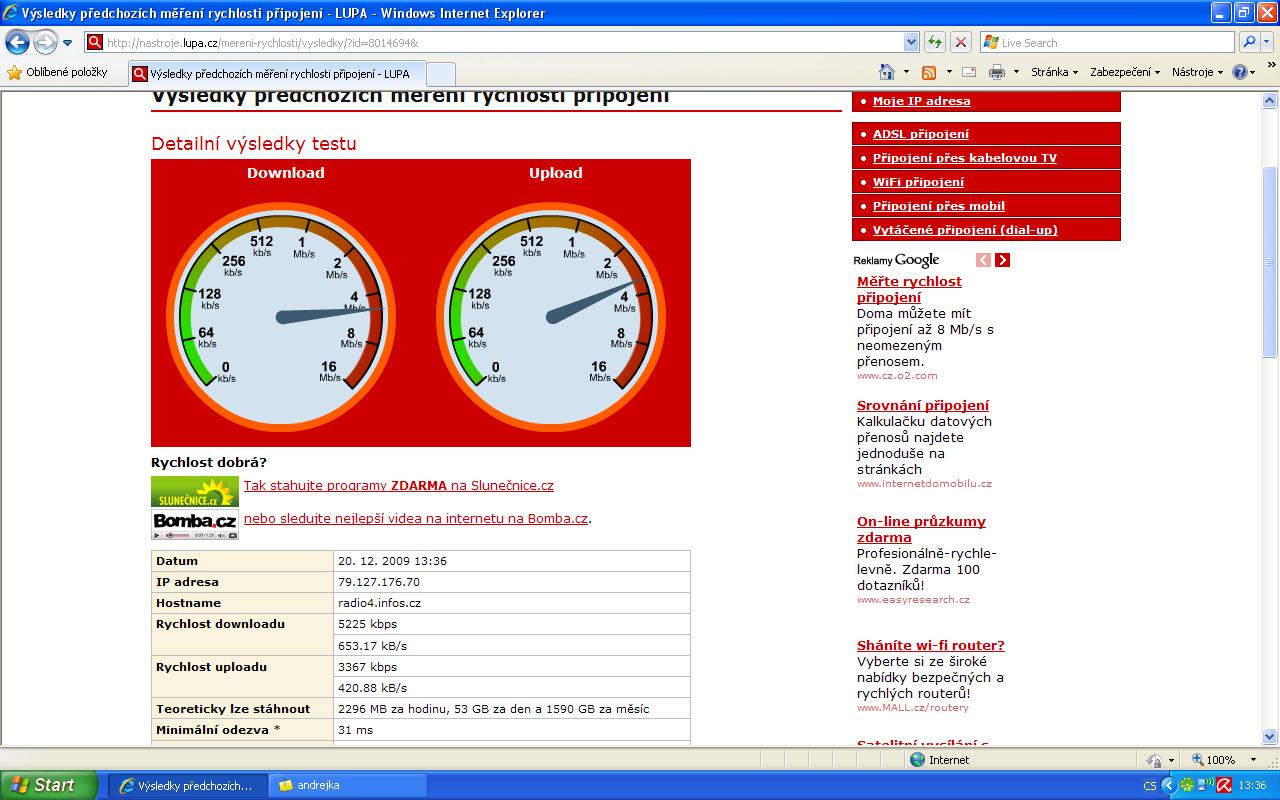This screenshot has height=800, width=1280.
Task: Open the Stránka menu
Action: [1054, 72]
